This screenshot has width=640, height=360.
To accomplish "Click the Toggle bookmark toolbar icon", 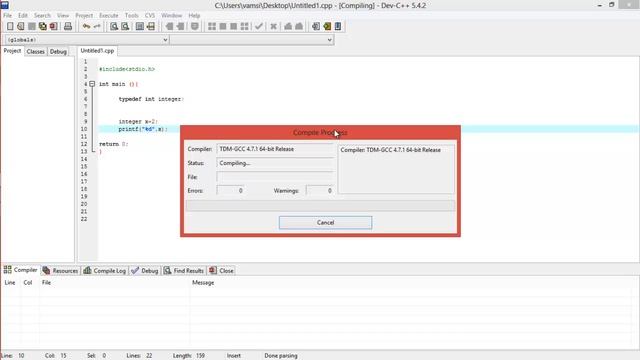I will coord(195,26).
